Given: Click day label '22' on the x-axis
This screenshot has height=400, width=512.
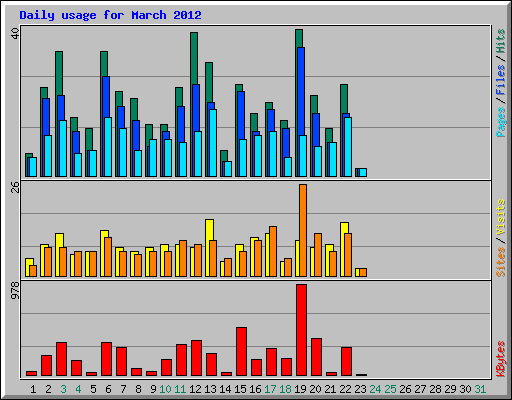Looking at the screenshot, I should click(x=345, y=389).
